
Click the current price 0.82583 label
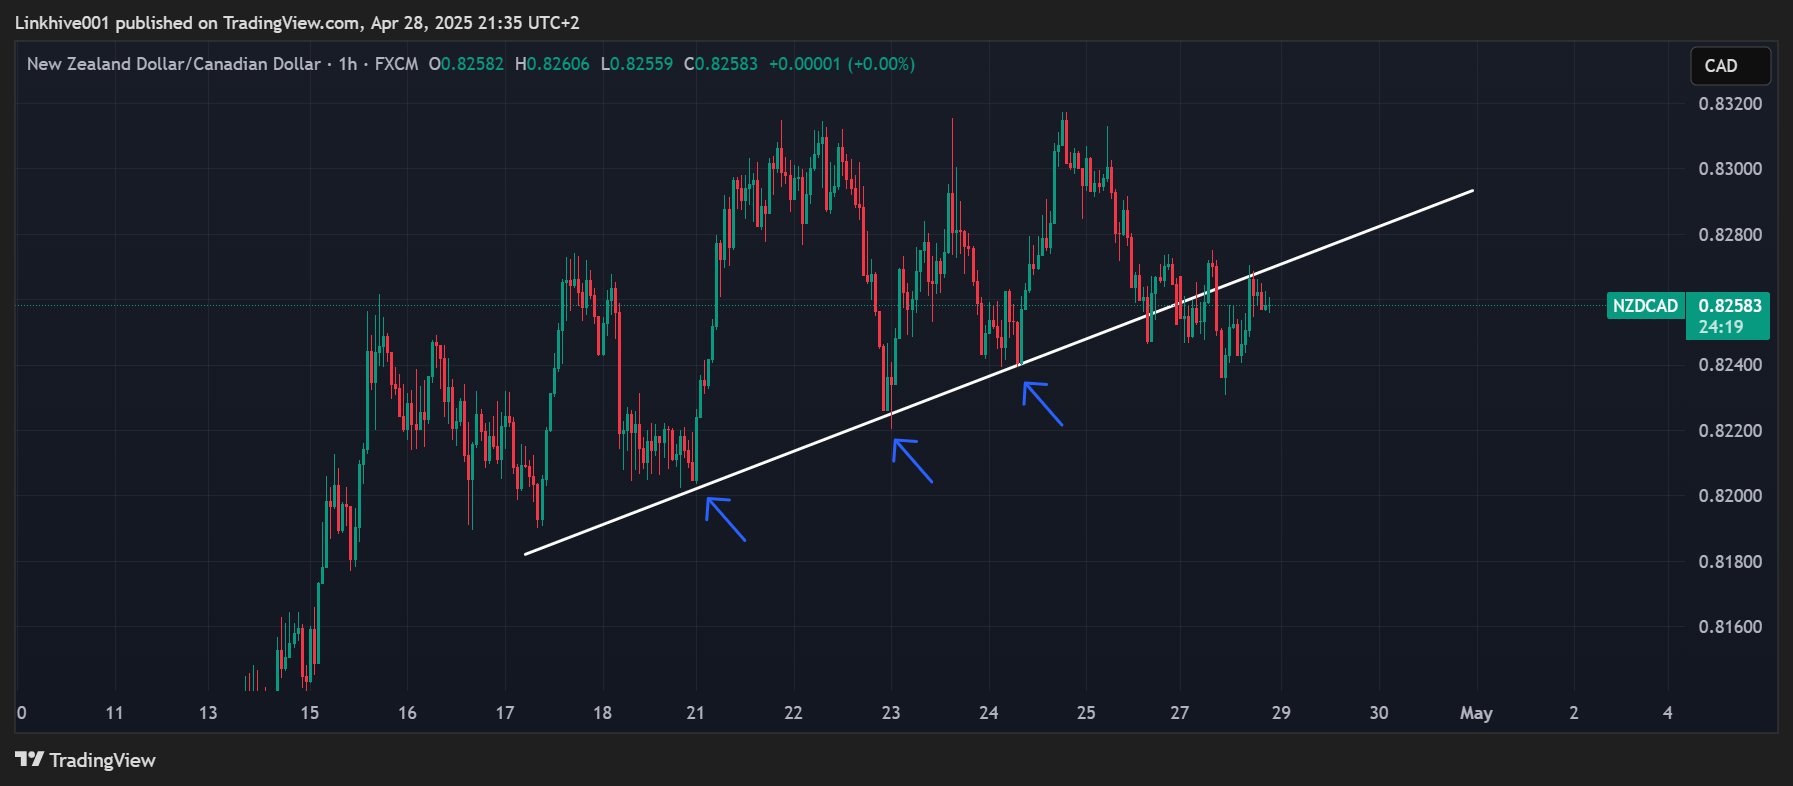tap(1730, 306)
